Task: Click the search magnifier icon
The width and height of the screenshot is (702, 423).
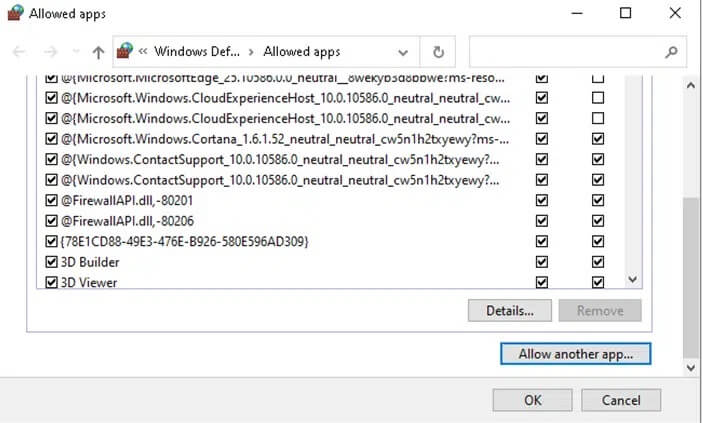Action: [x=671, y=52]
